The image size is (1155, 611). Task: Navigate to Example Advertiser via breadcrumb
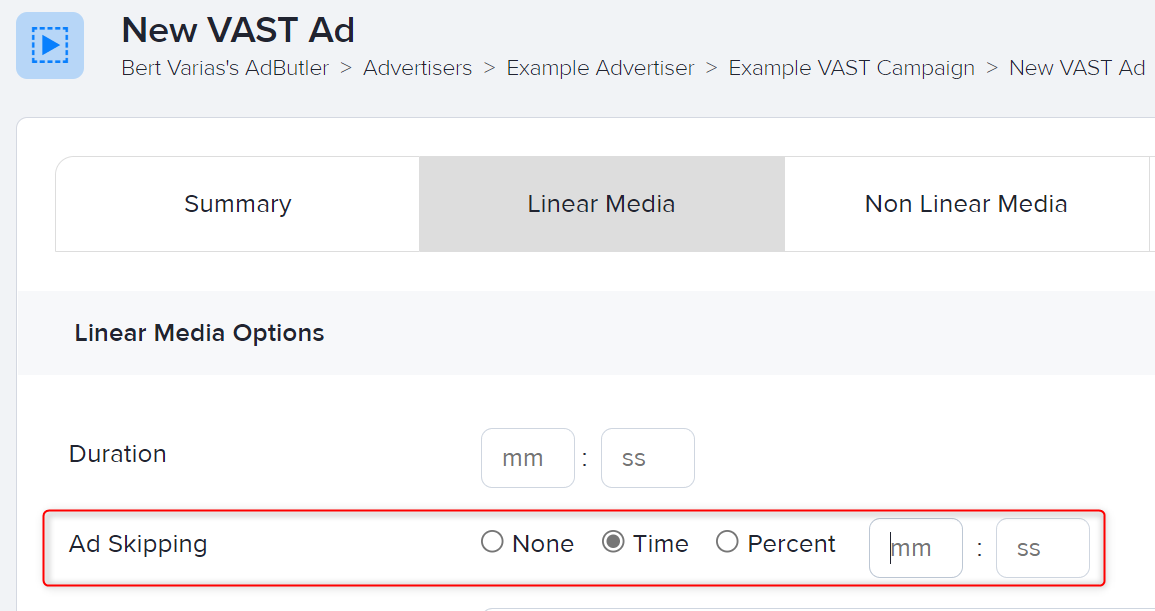click(600, 68)
